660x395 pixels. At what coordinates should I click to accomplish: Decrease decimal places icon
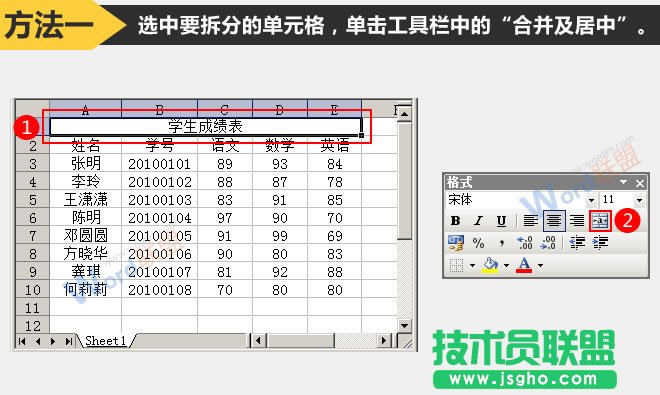tap(548, 243)
